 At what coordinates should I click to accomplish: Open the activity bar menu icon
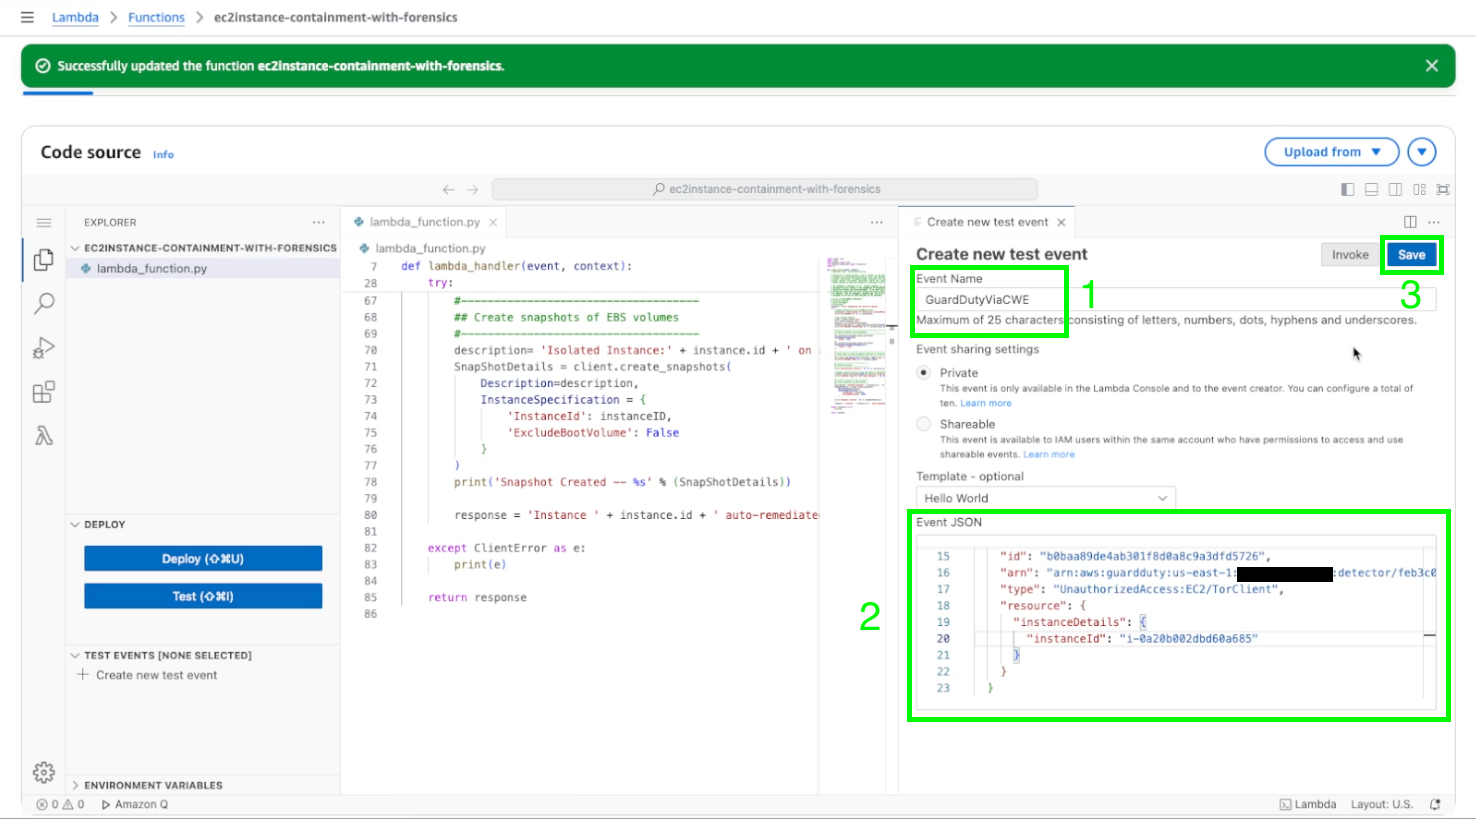(43, 223)
